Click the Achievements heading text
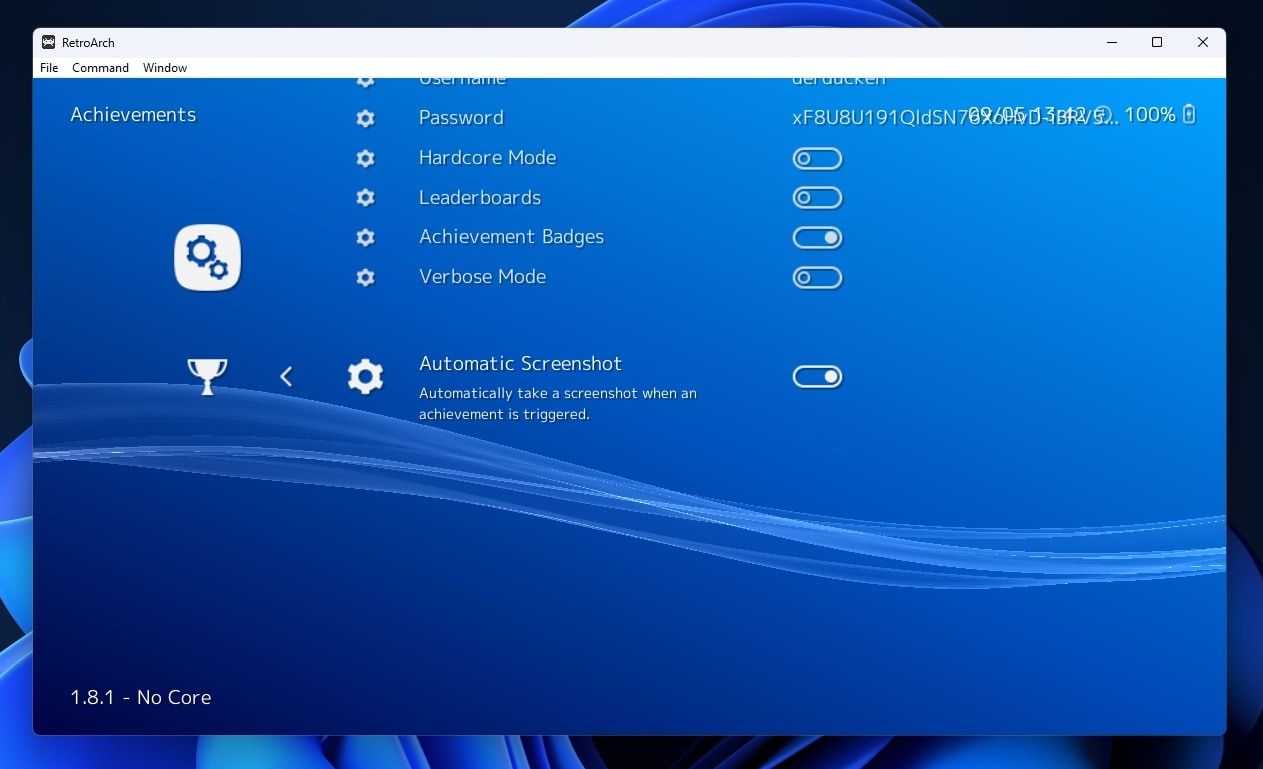Screen dimensions: 1263x769 click(133, 115)
